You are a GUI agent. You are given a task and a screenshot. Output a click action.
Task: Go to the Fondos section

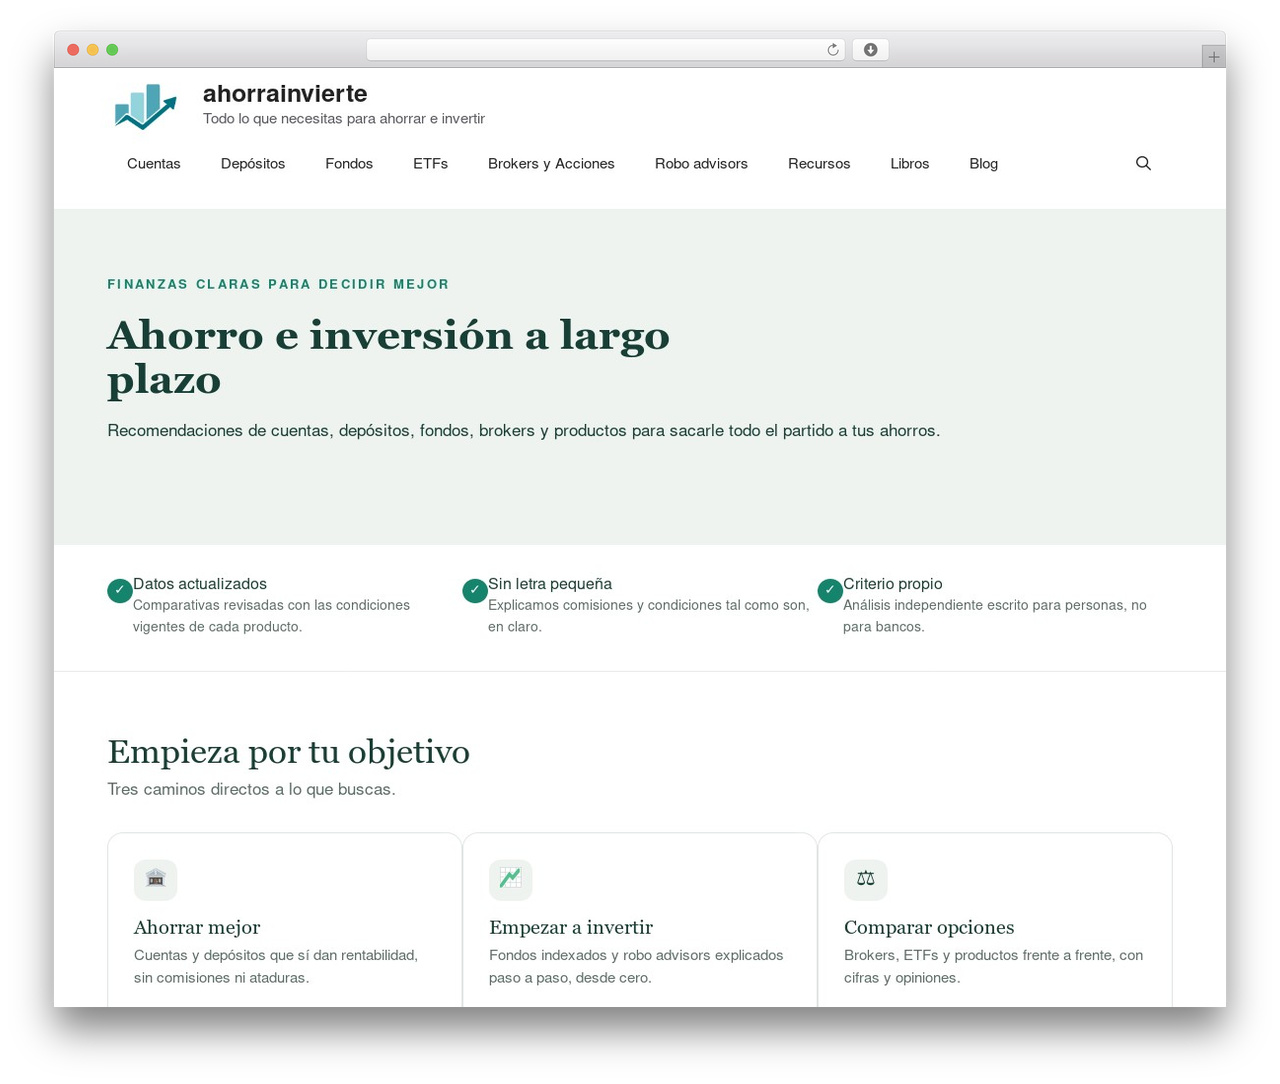pos(349,164)
